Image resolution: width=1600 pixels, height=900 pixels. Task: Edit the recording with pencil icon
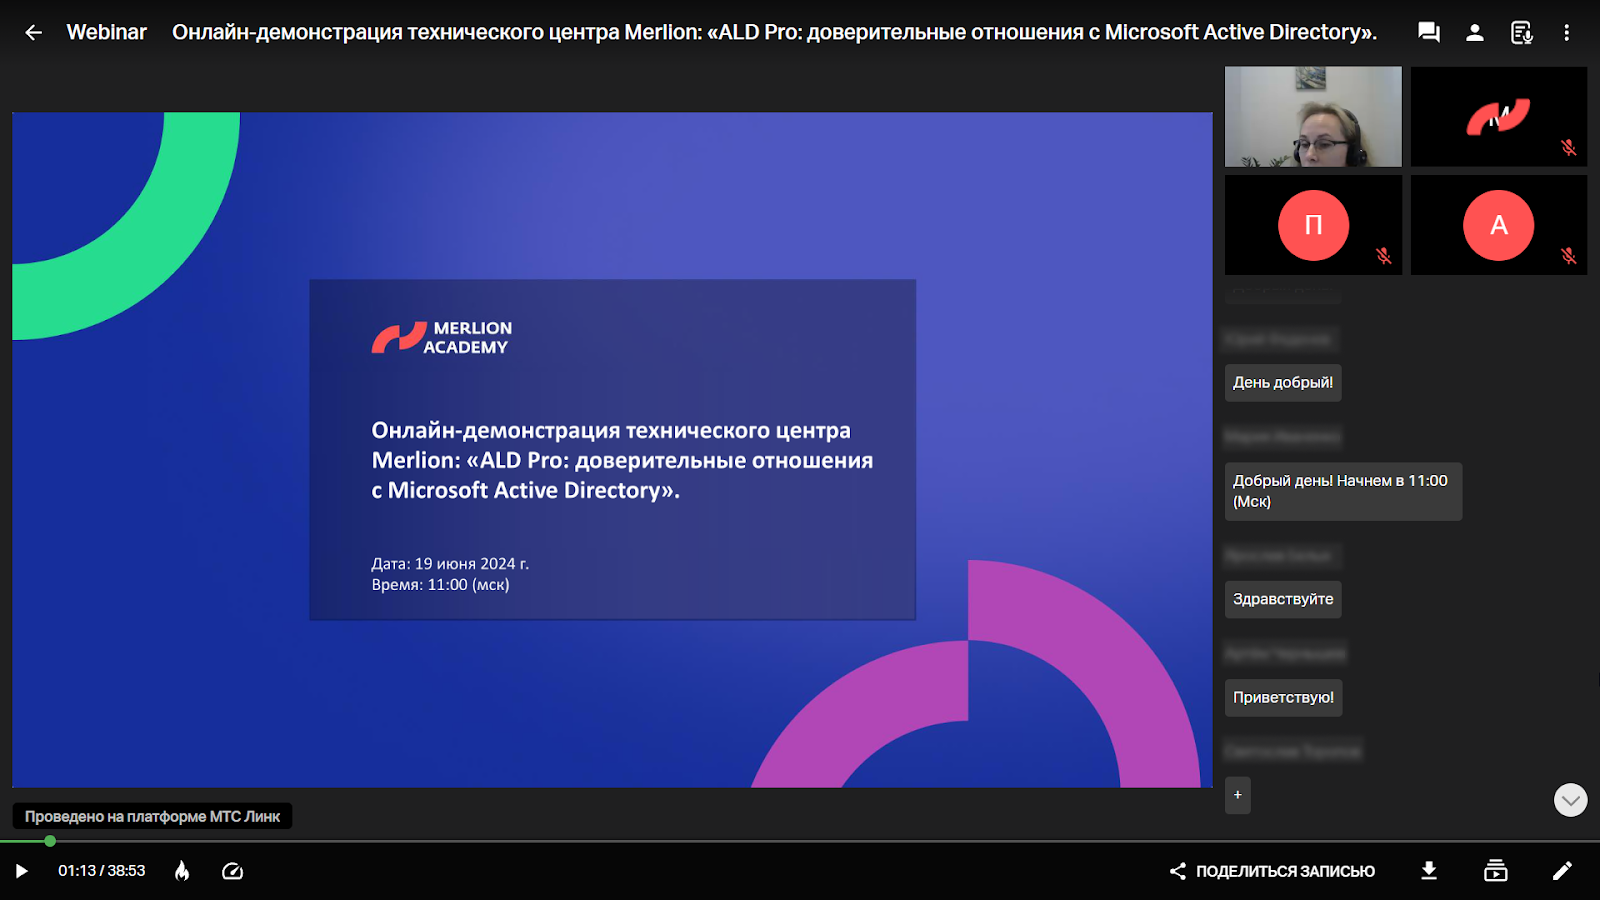(x=1562, y=871)
